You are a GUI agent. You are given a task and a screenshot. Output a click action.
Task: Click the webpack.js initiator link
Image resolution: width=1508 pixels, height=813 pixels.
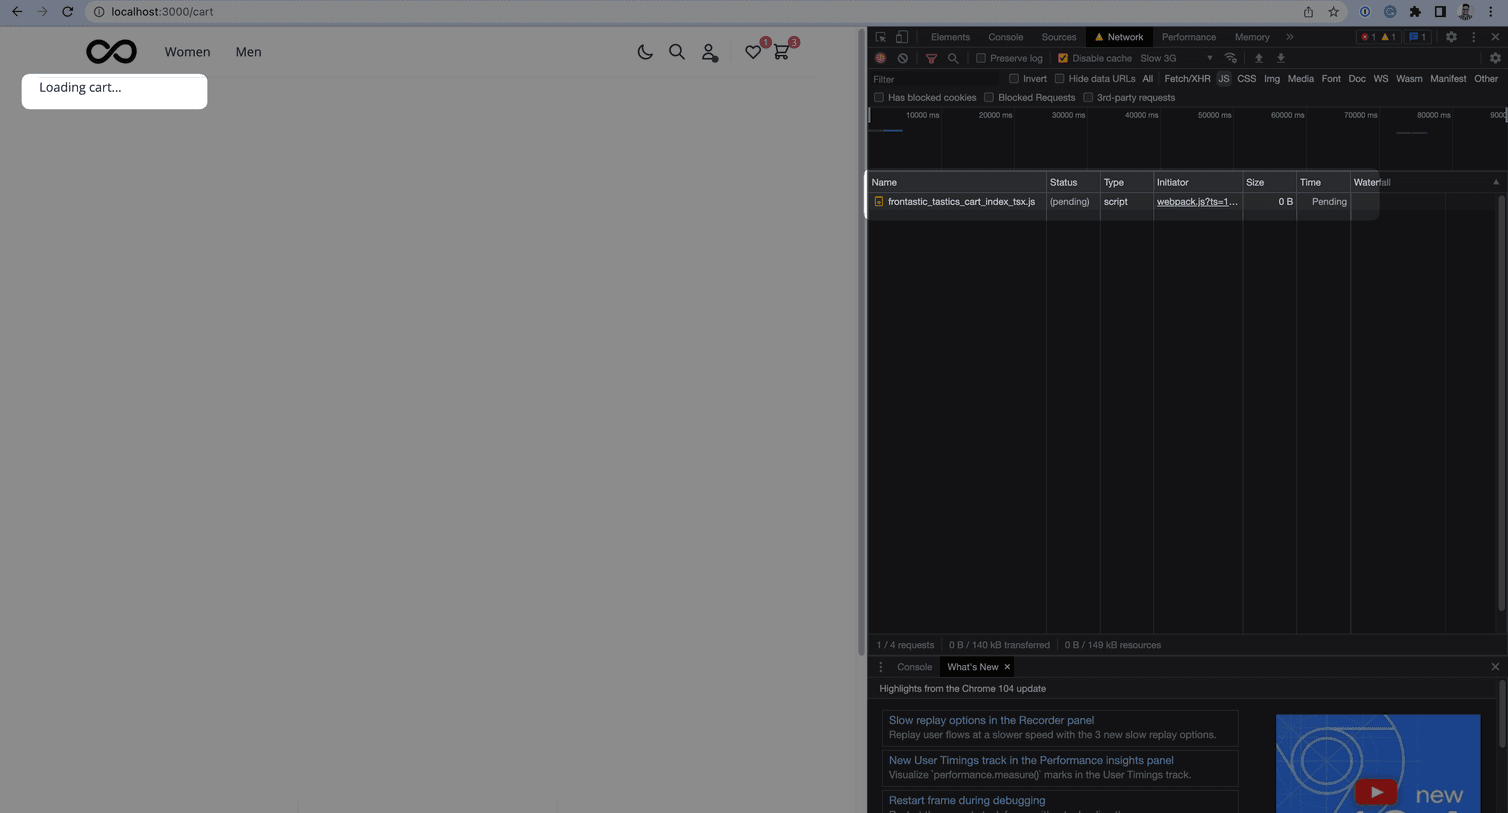(1196, 201)
